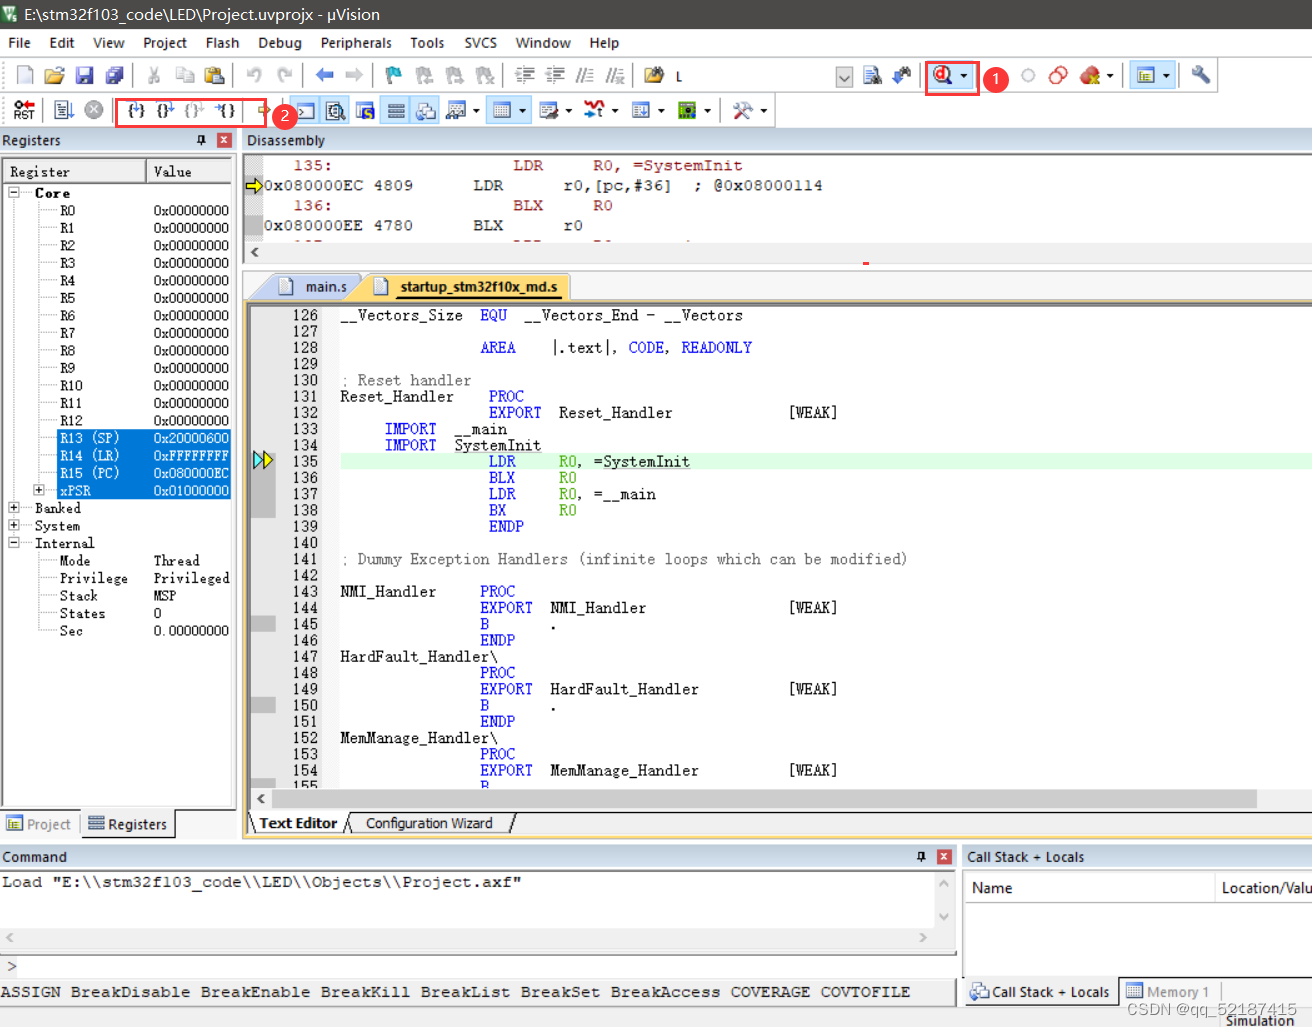Image resolution: width=1312 pixels, height=1027 pixels.
Task: Collapse the Internal register group
Action: point(14,543)
